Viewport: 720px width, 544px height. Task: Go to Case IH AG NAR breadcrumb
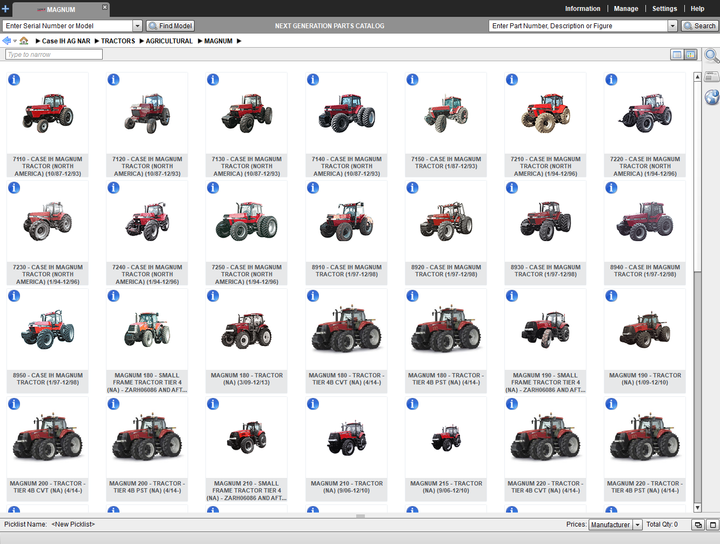coord(66,41)
